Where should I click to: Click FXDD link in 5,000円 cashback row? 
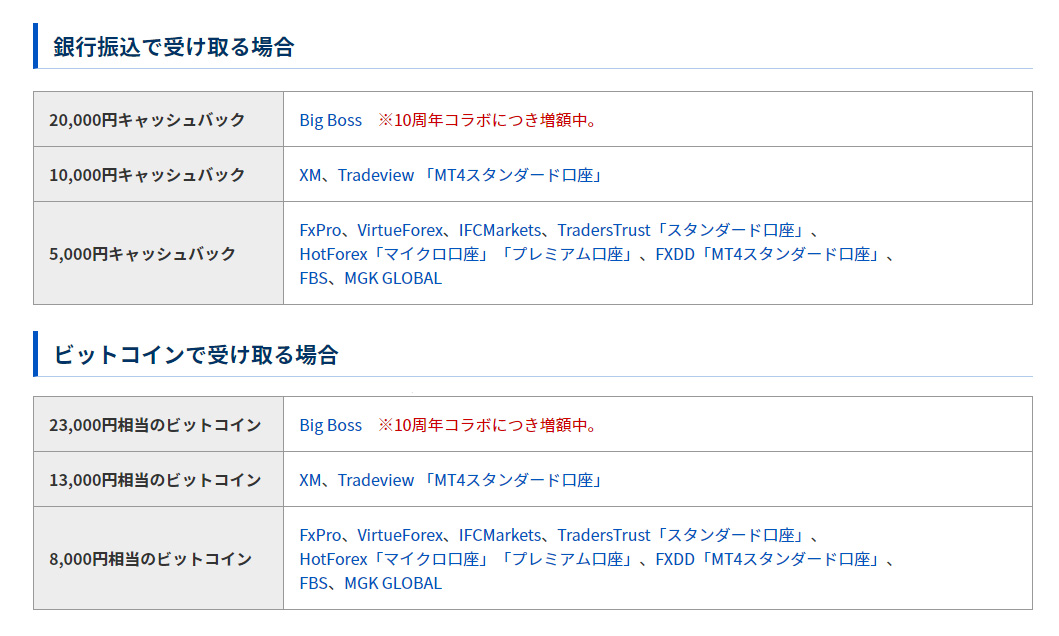675,254
